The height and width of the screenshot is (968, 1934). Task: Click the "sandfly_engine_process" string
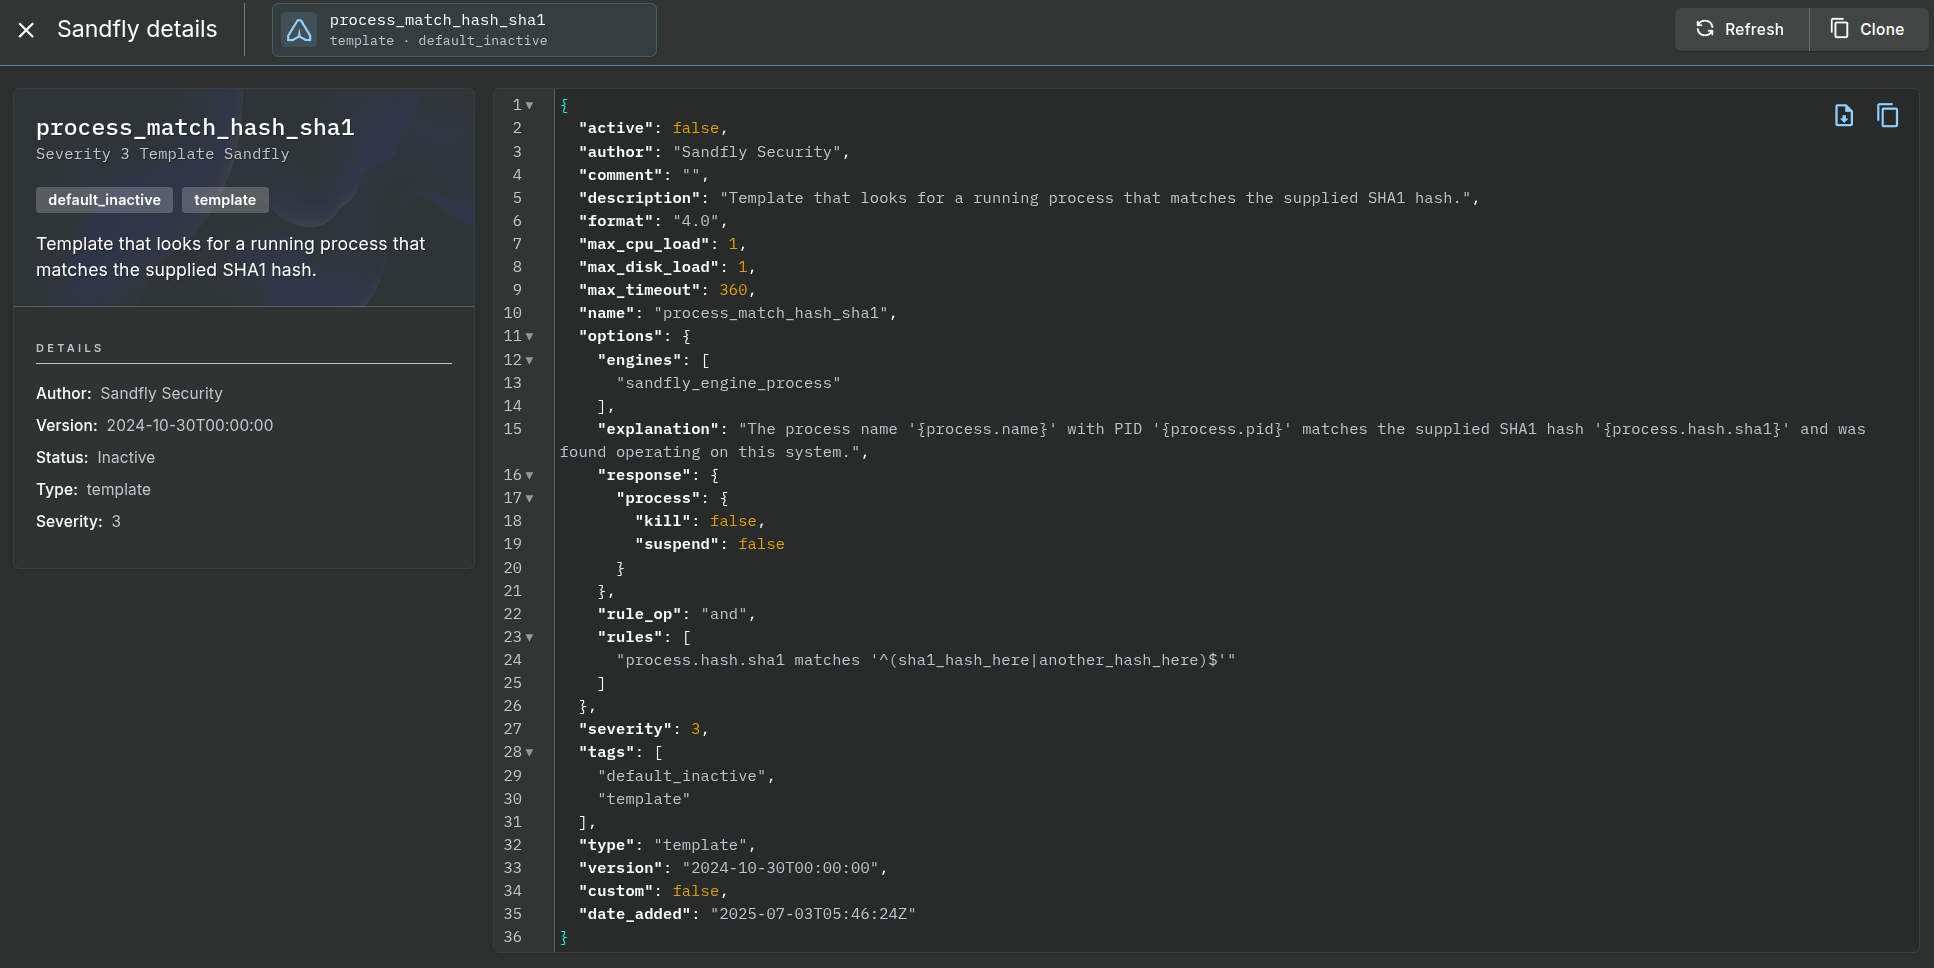click(x=728, y=383)
